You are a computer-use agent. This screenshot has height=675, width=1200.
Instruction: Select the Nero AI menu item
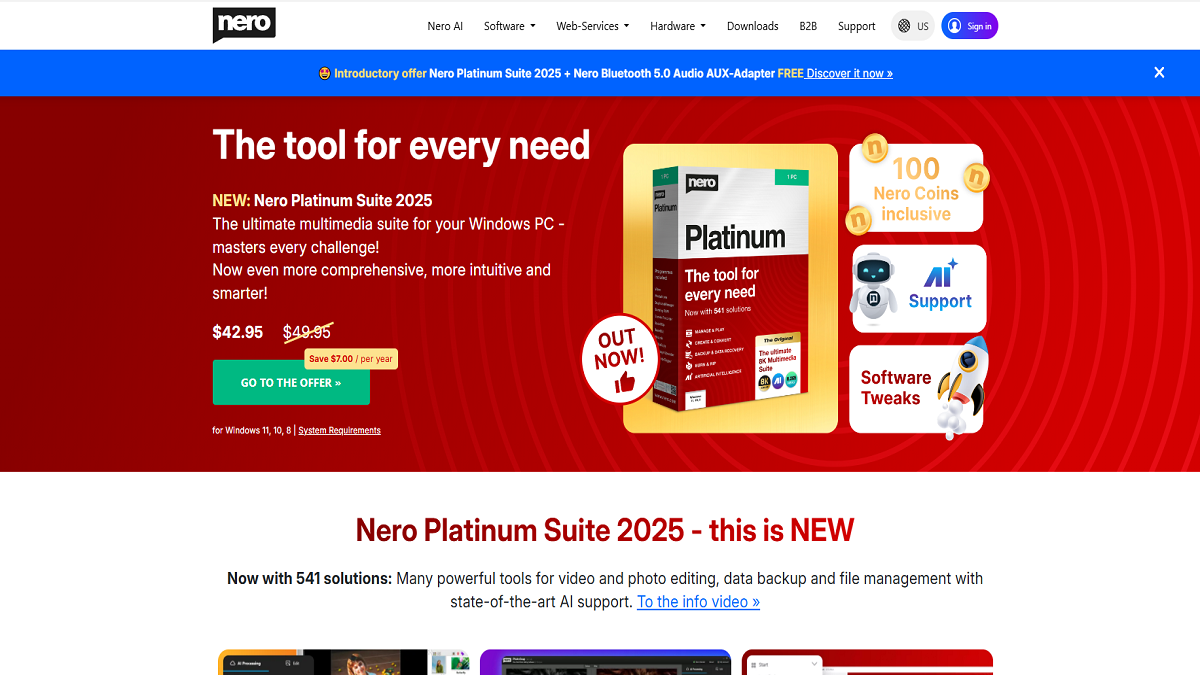[445, 25]
